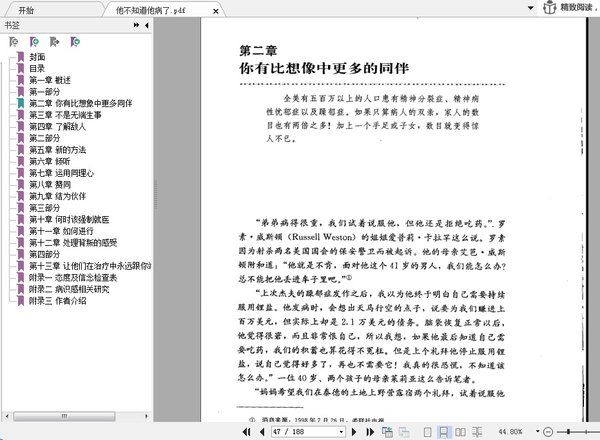Viewport: 600px width, 440px height.
Task: Open the 第一章 概述 bookmark
Action: 50,80
